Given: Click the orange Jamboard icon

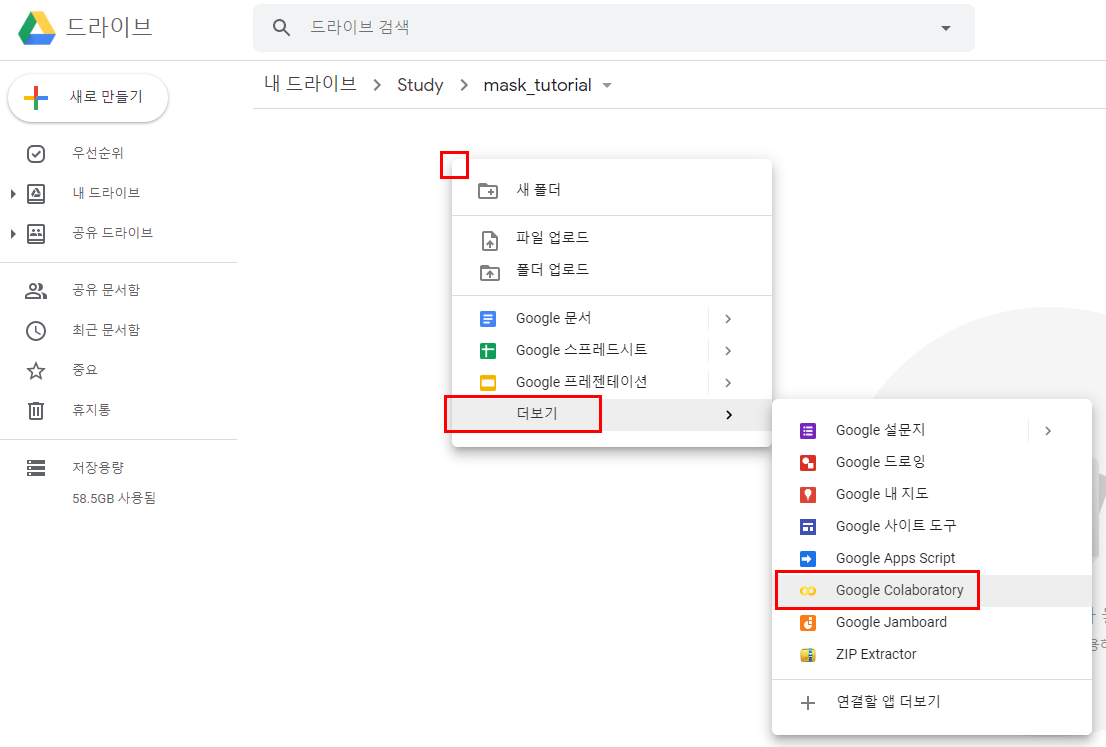Looking at the screenshot, I should [x=808, y=623].
